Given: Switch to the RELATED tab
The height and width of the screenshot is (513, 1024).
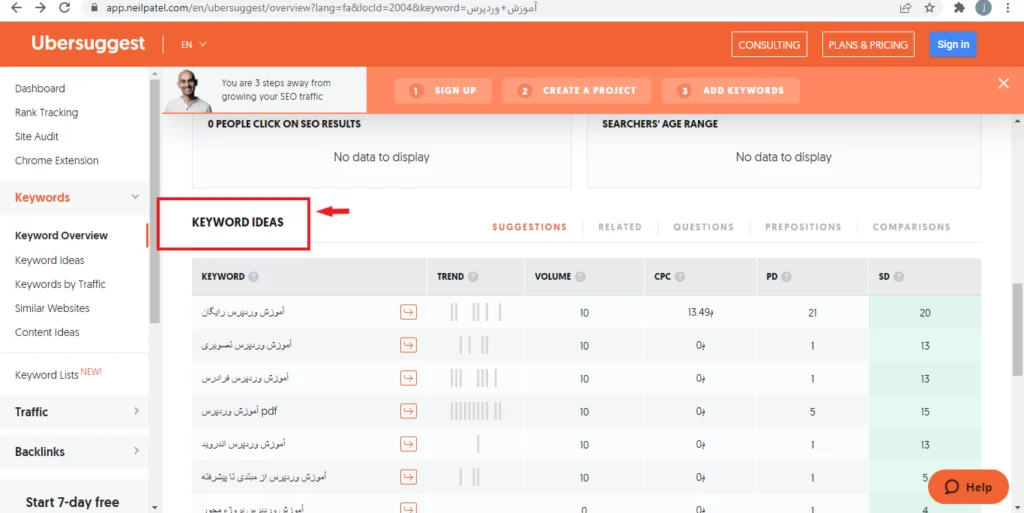Looking at the screenshot, I should click(x=620, y=227).
